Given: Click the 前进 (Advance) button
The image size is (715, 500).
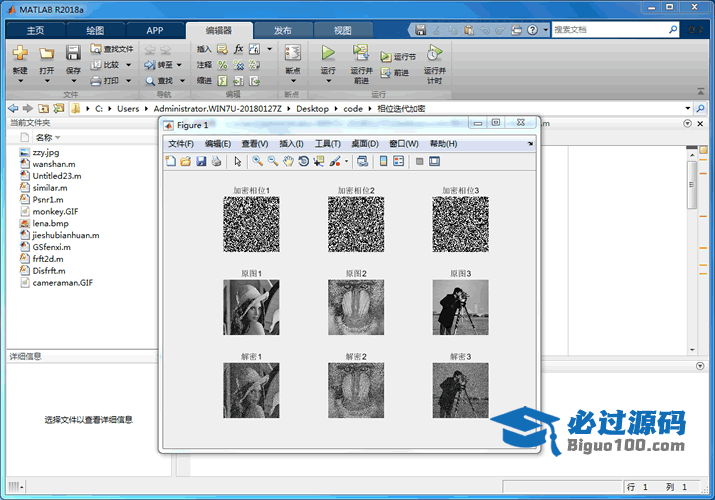Looking at the screenshot, I should 395,72.
